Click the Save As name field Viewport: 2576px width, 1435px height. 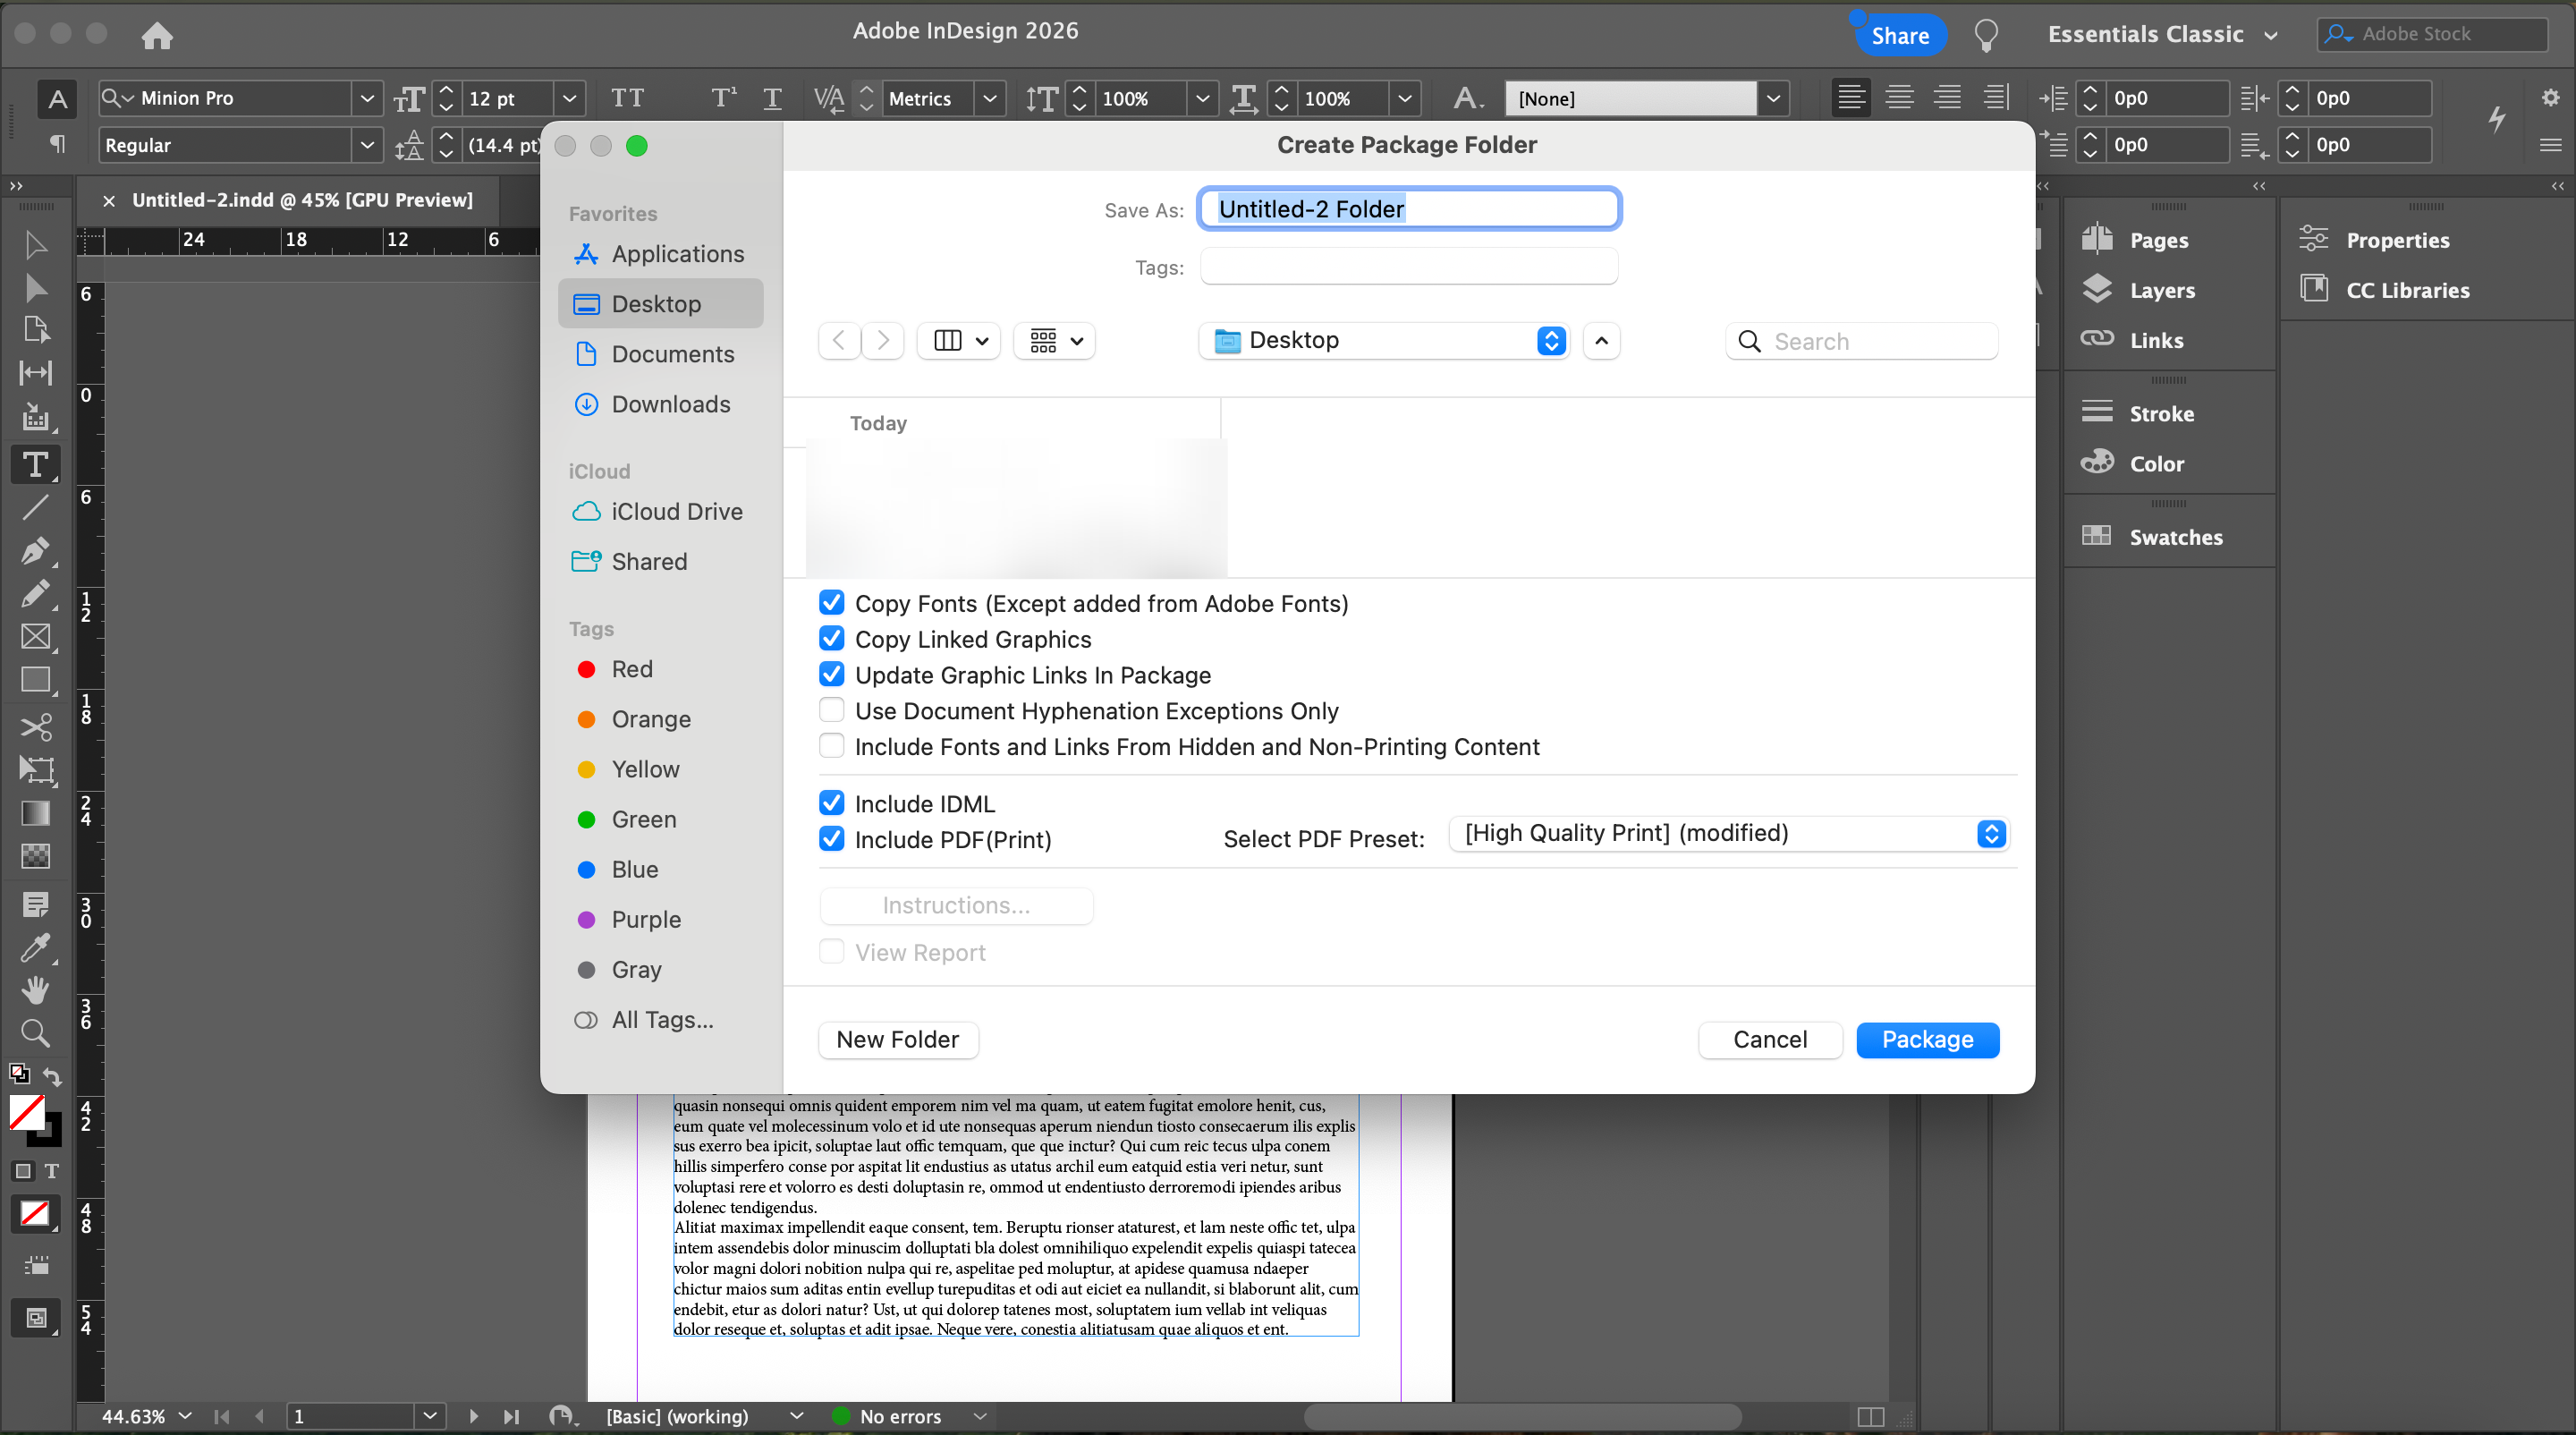[1408, 209]
